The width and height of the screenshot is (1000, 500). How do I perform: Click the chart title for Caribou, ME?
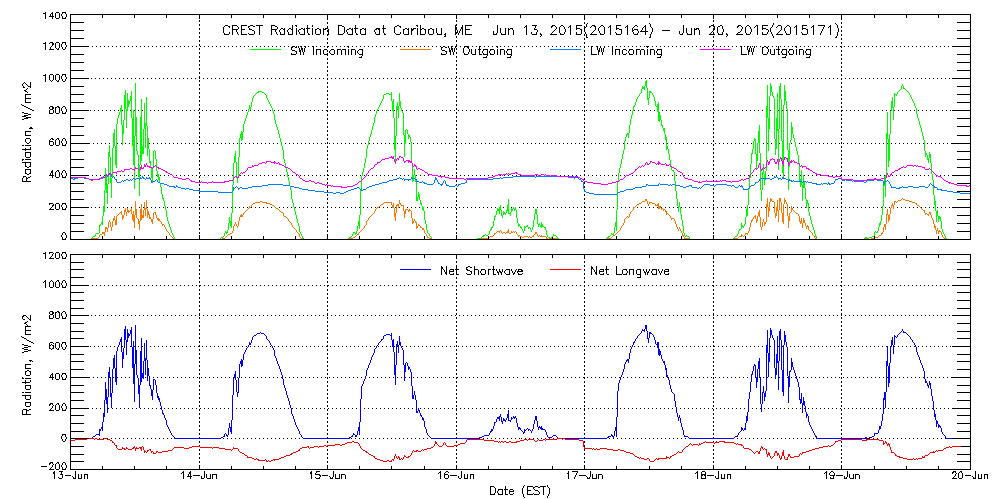coord(530,31)
